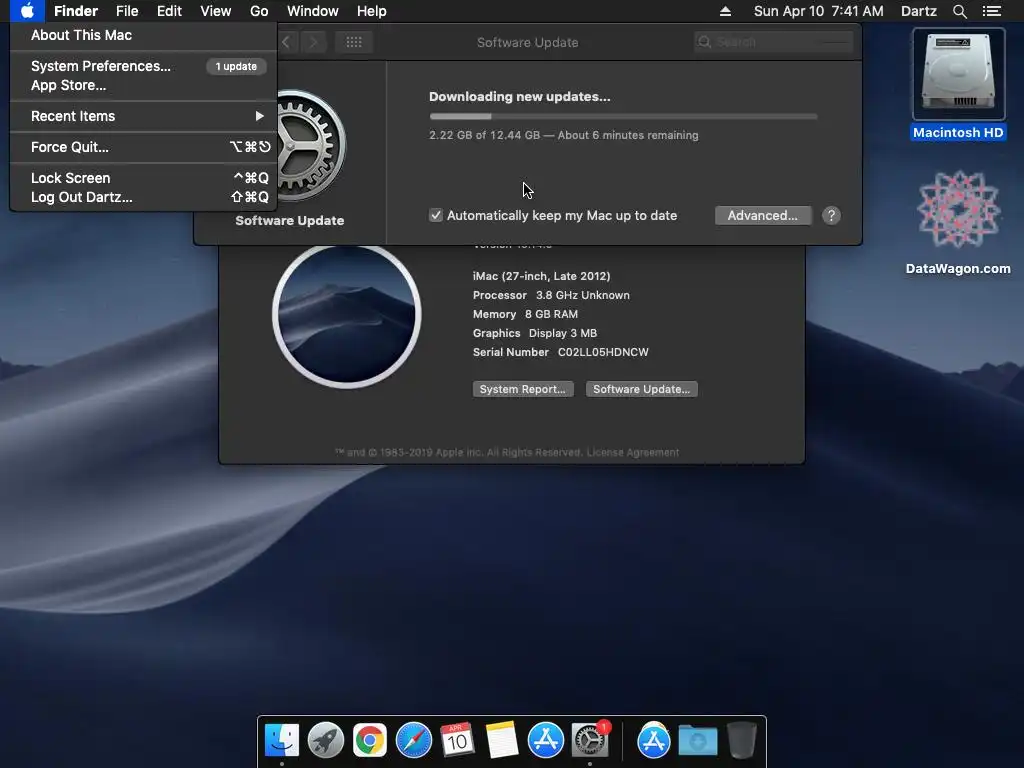This screenshot has height=768, width=1024.
Task: Click the 1 update badge
Action: pyautogui.click(x=236, y=66)
